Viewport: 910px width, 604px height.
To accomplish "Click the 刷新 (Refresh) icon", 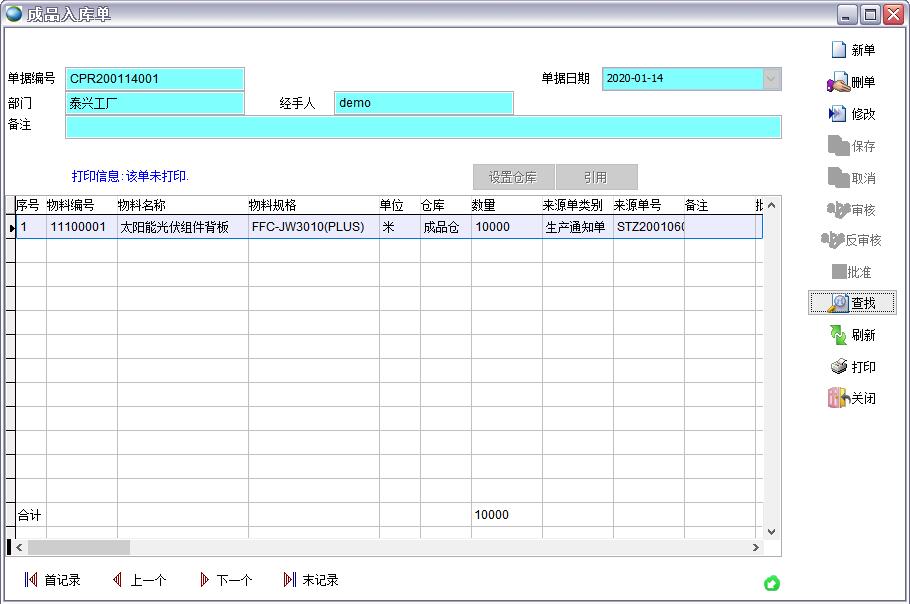I will (838, 335).
